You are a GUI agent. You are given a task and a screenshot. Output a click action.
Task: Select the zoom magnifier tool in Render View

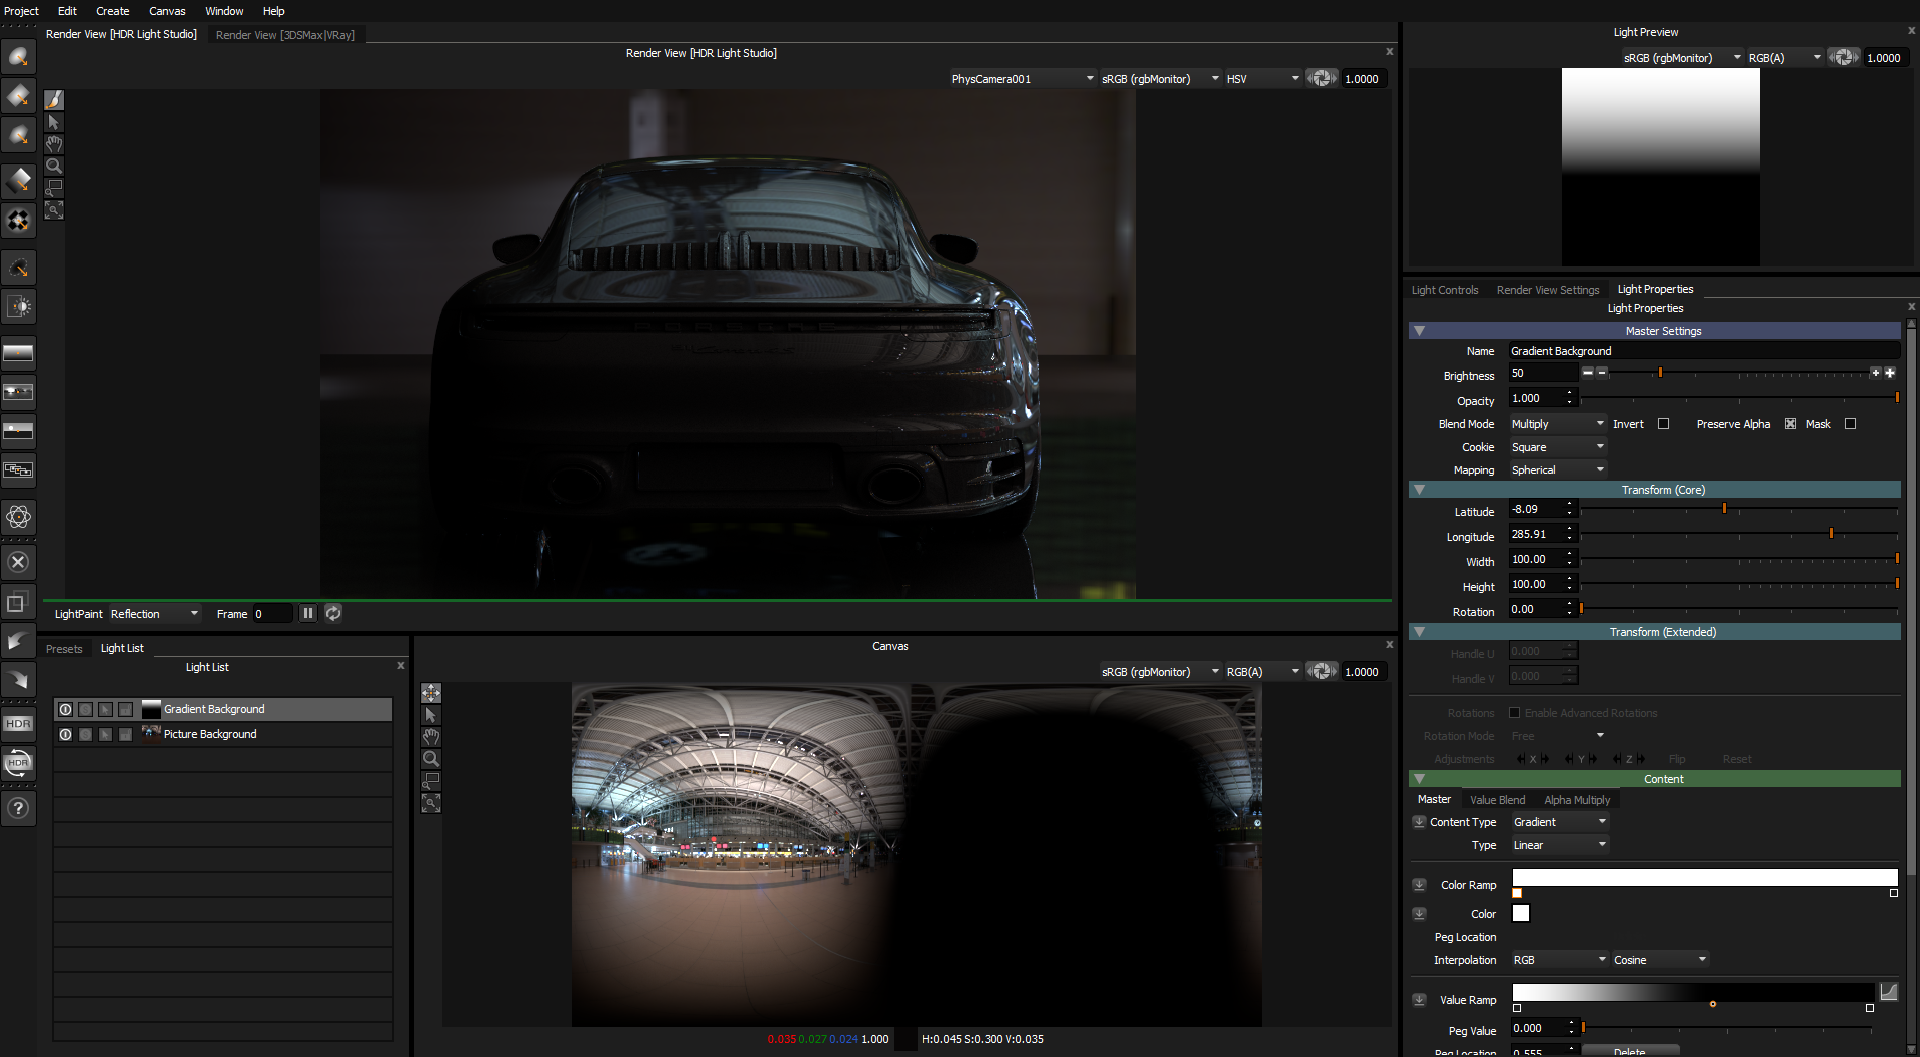[54, 166]
